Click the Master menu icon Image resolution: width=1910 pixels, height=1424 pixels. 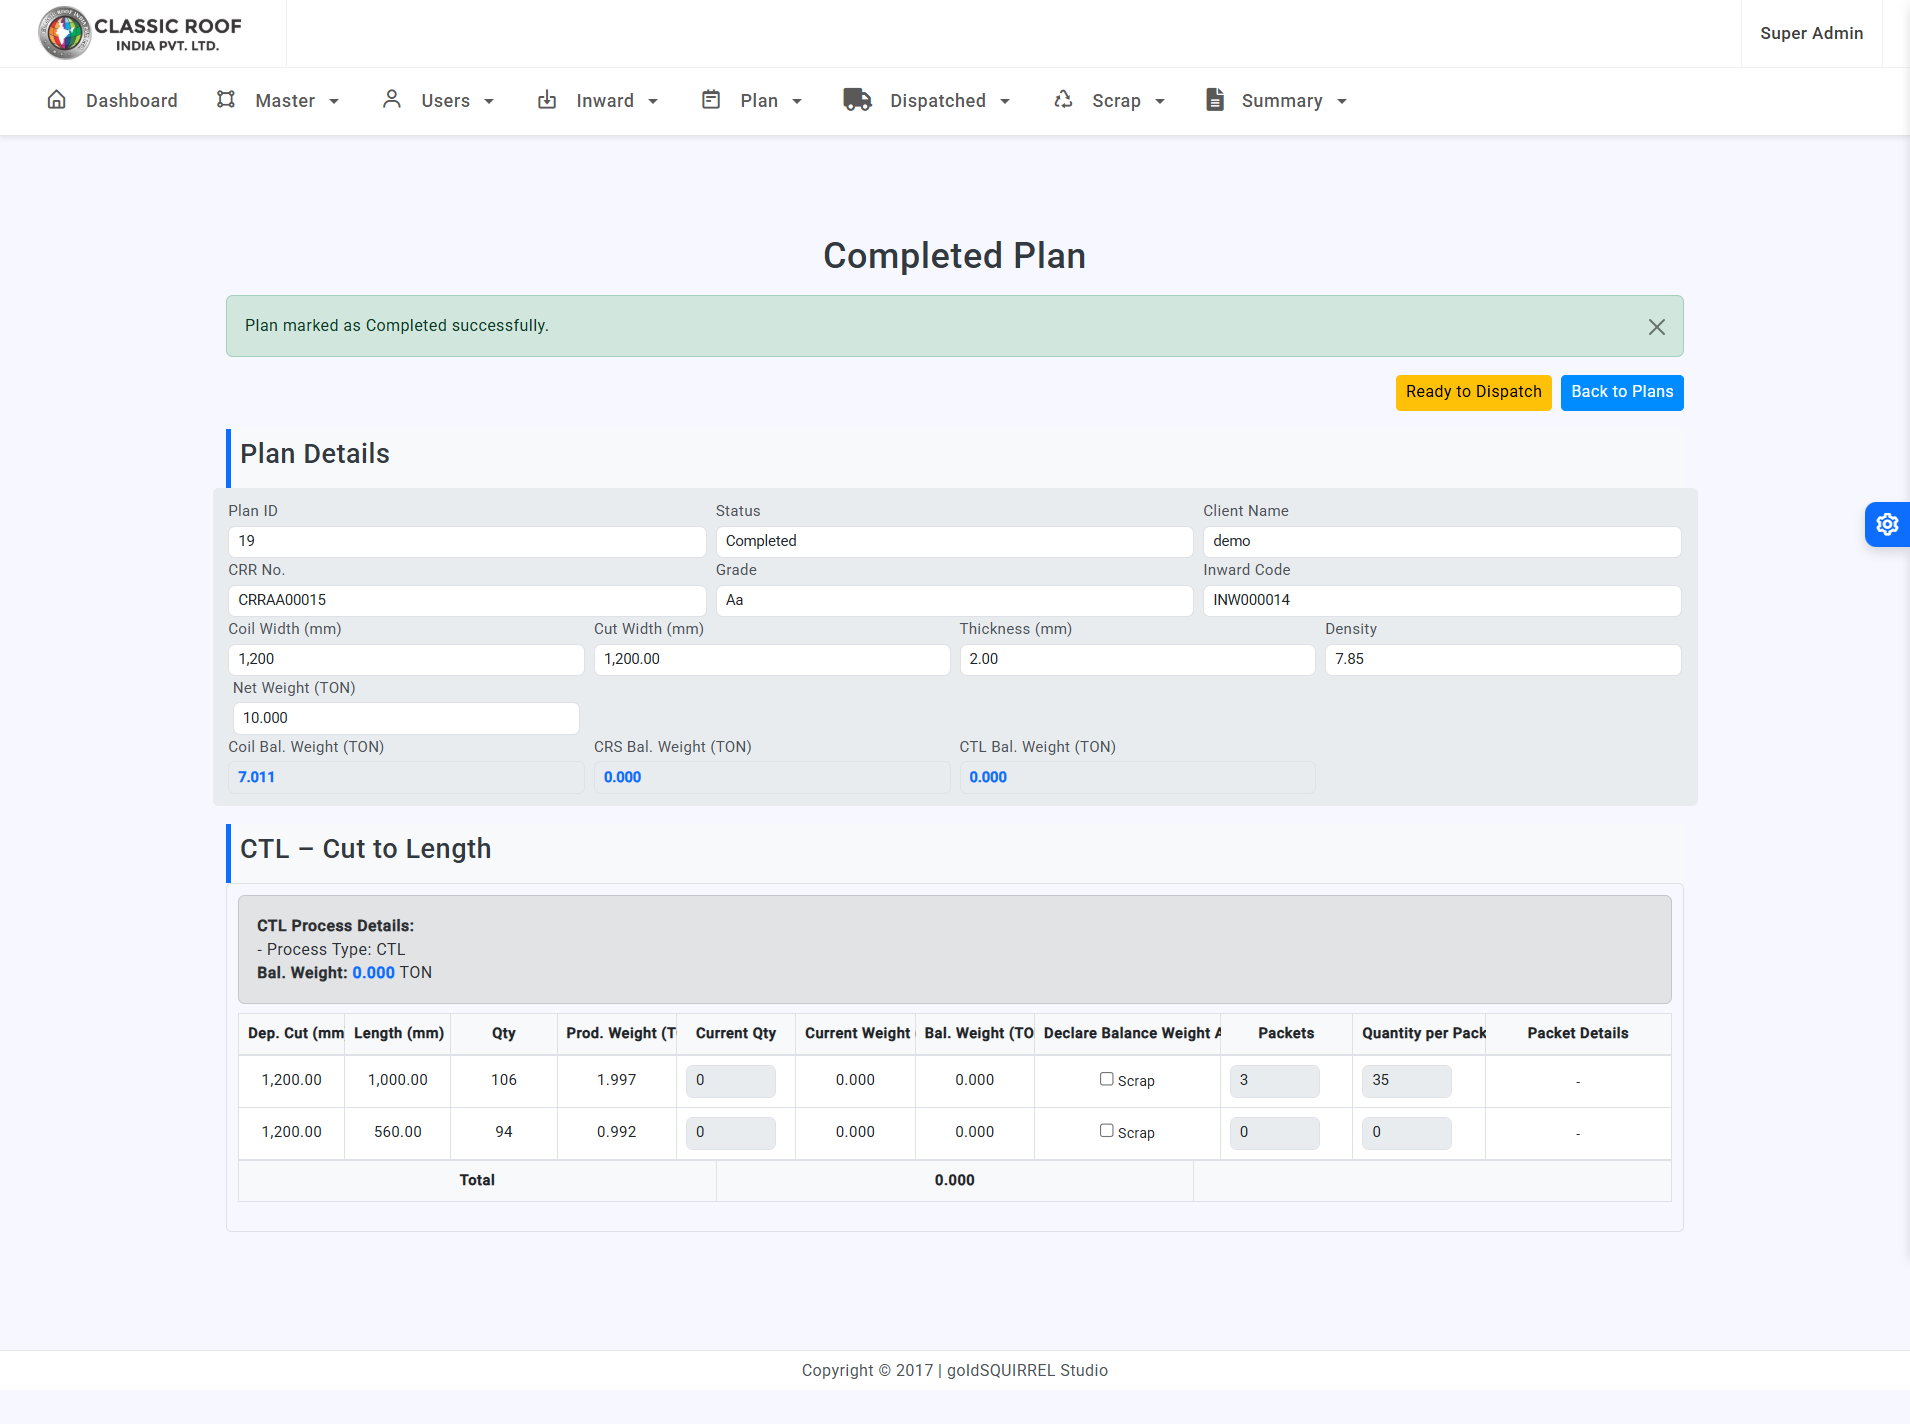coord(226,100)
